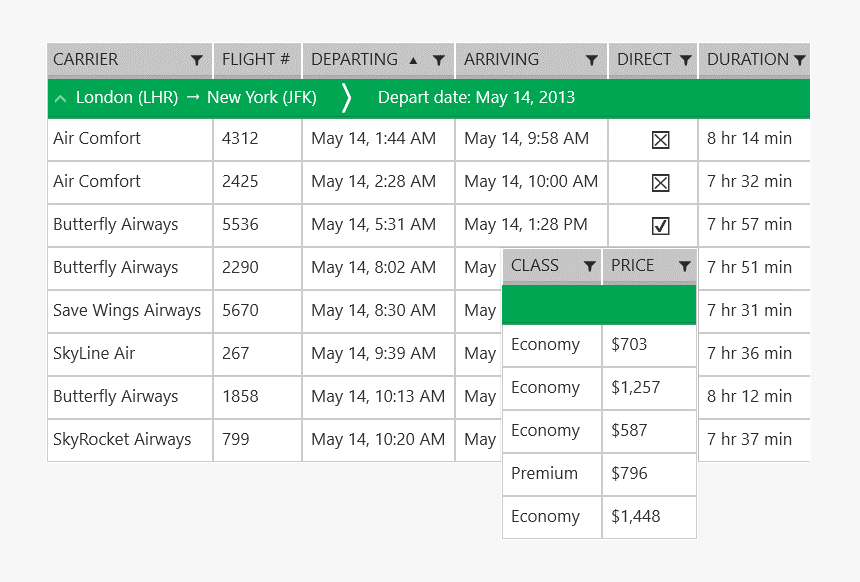
Task: Collapse the London to New York group
Action: click(x=61, y=98)
